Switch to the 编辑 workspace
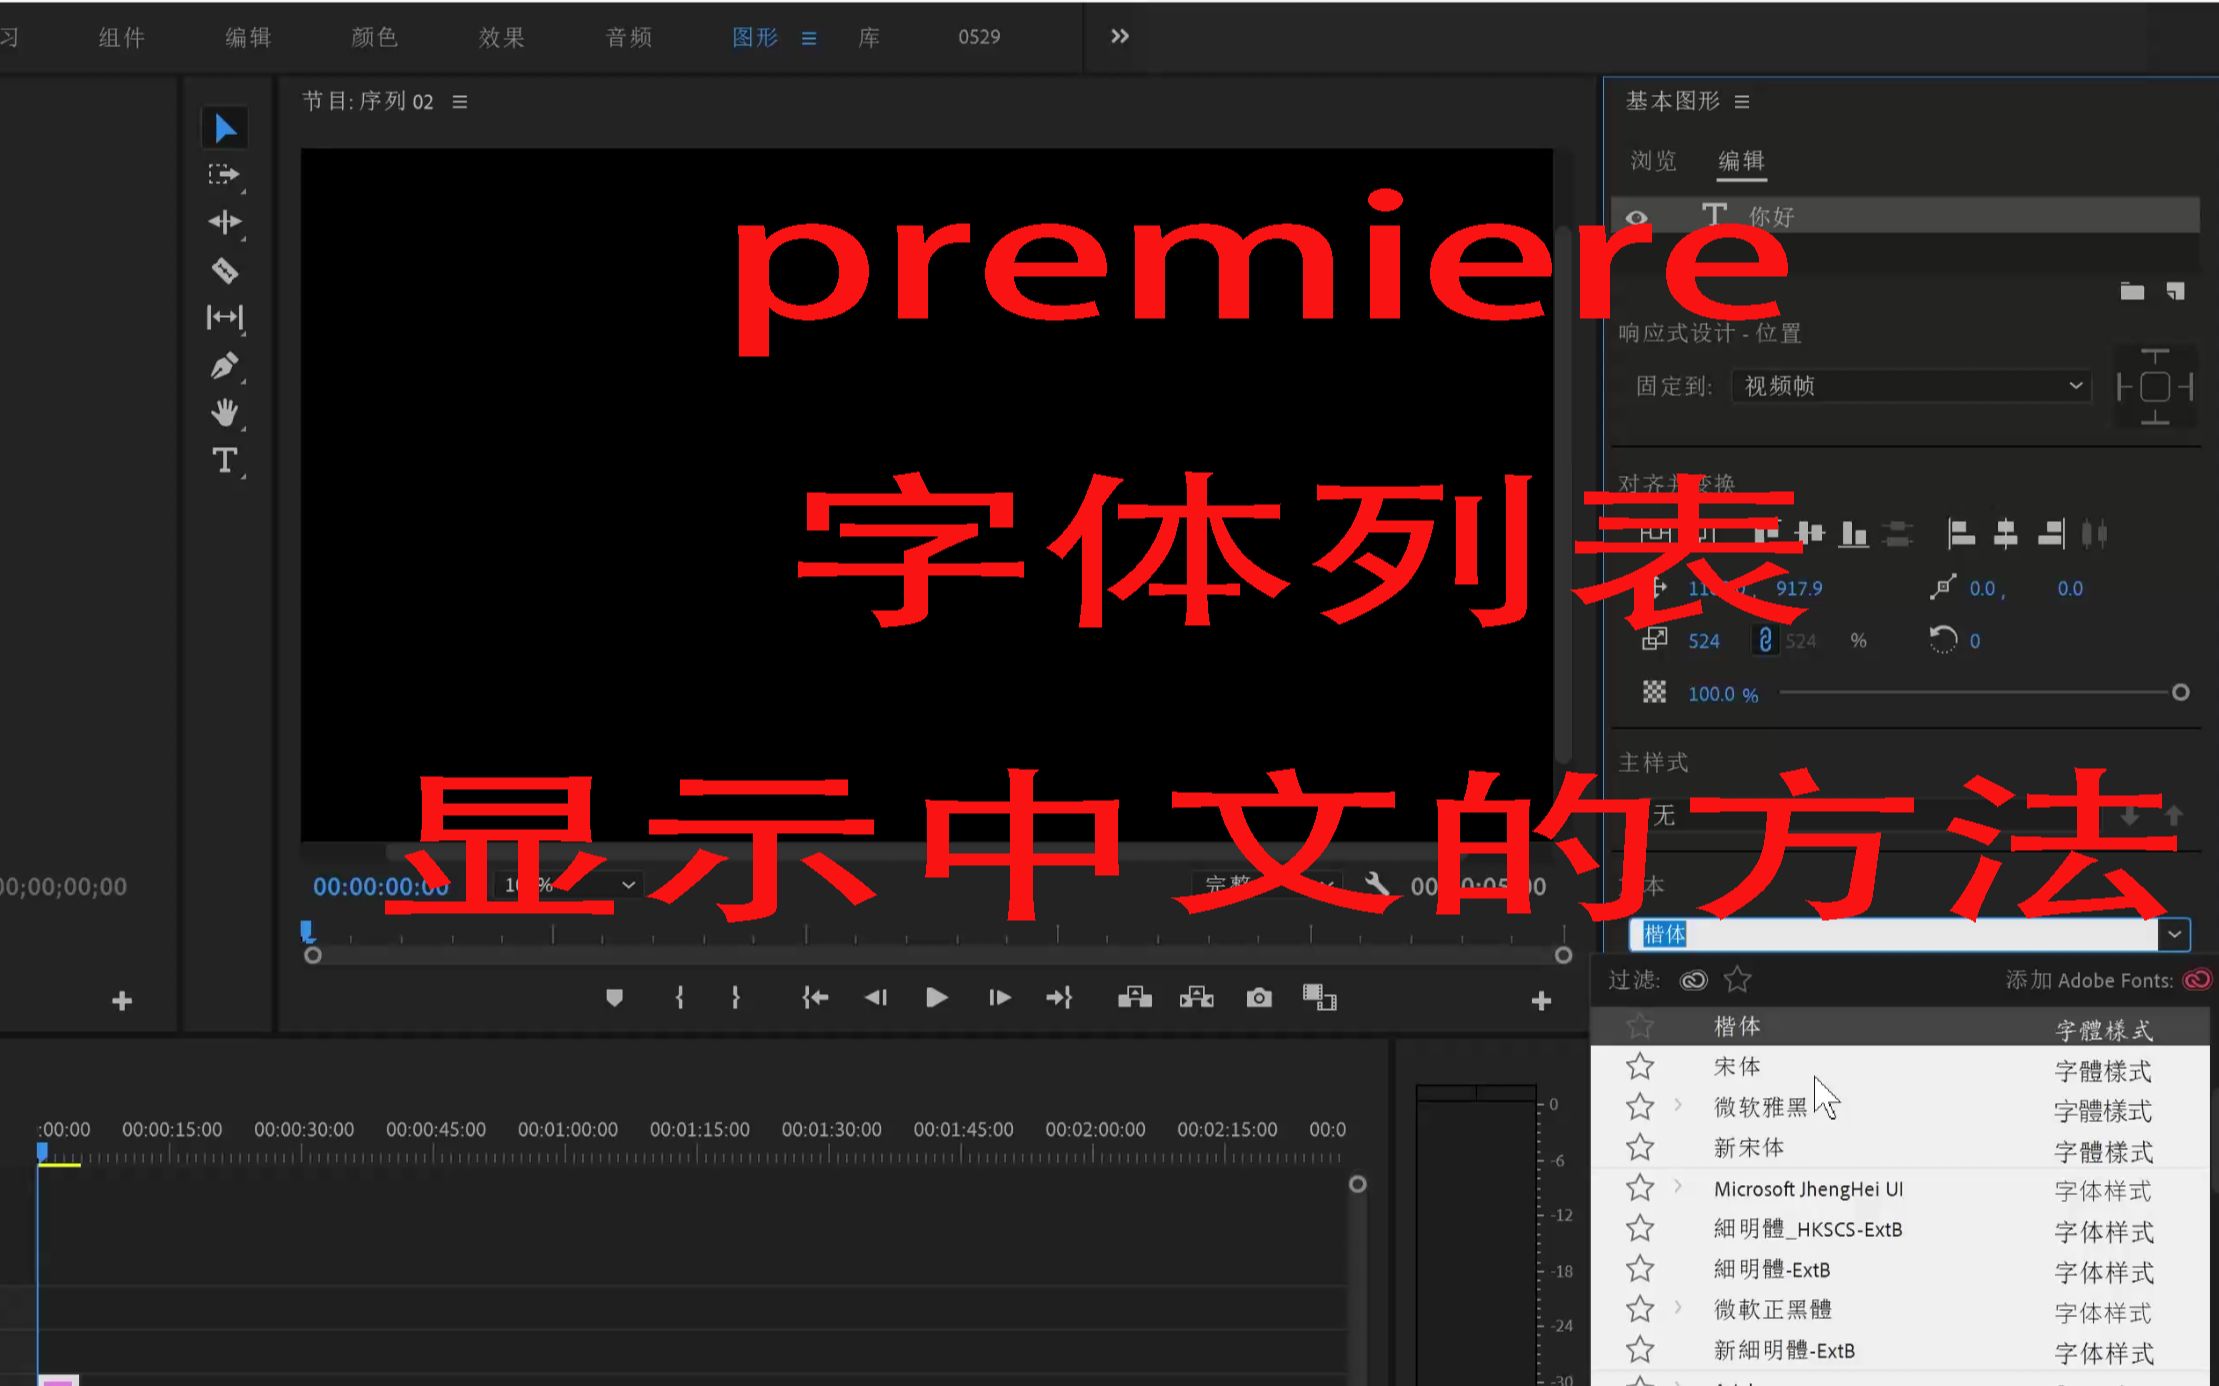 coord(248,37)
